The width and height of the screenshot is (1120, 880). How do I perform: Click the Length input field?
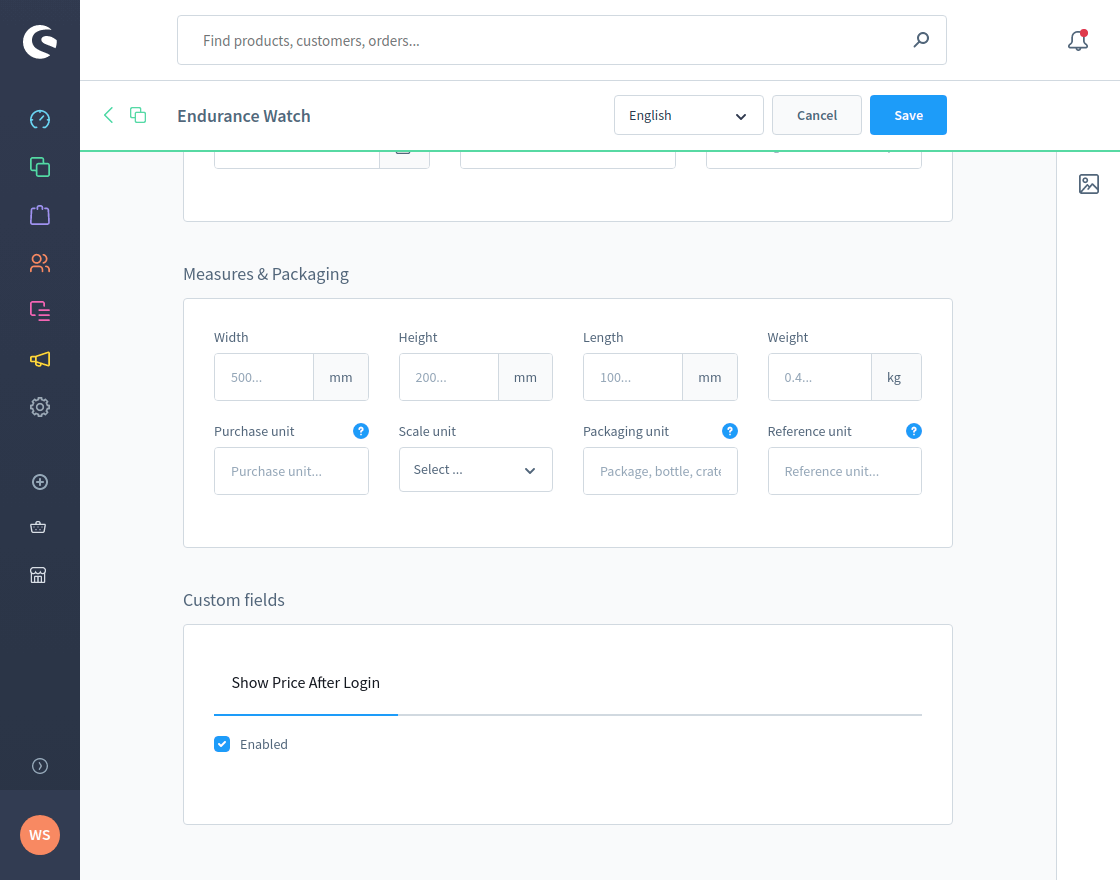coord(633,377)
